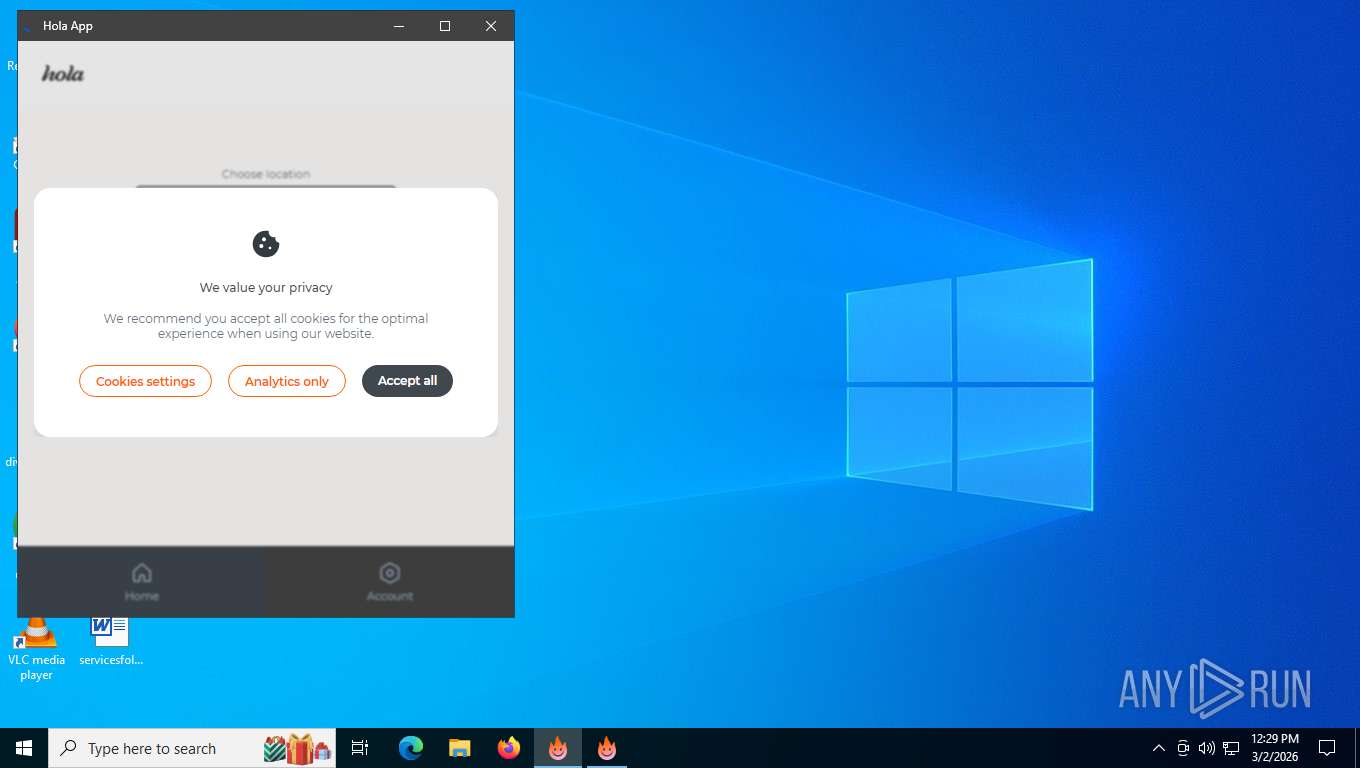Viewport: 1360px width, 768px height.
Task: Choose Analytics only cookies
Action: click(287, 381)
